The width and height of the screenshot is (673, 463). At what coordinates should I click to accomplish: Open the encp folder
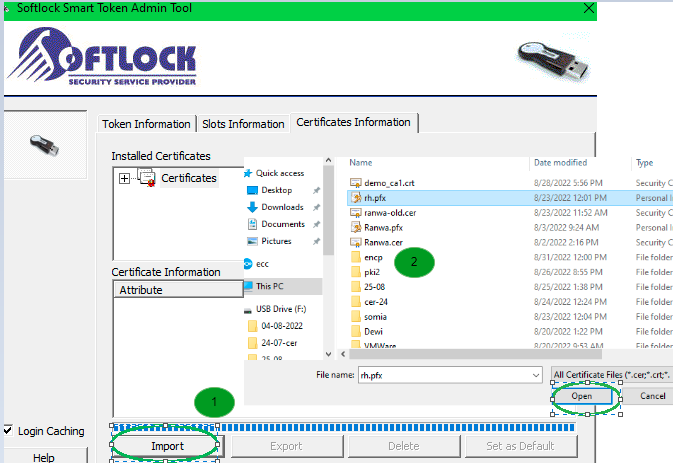(x=374, y=257)
